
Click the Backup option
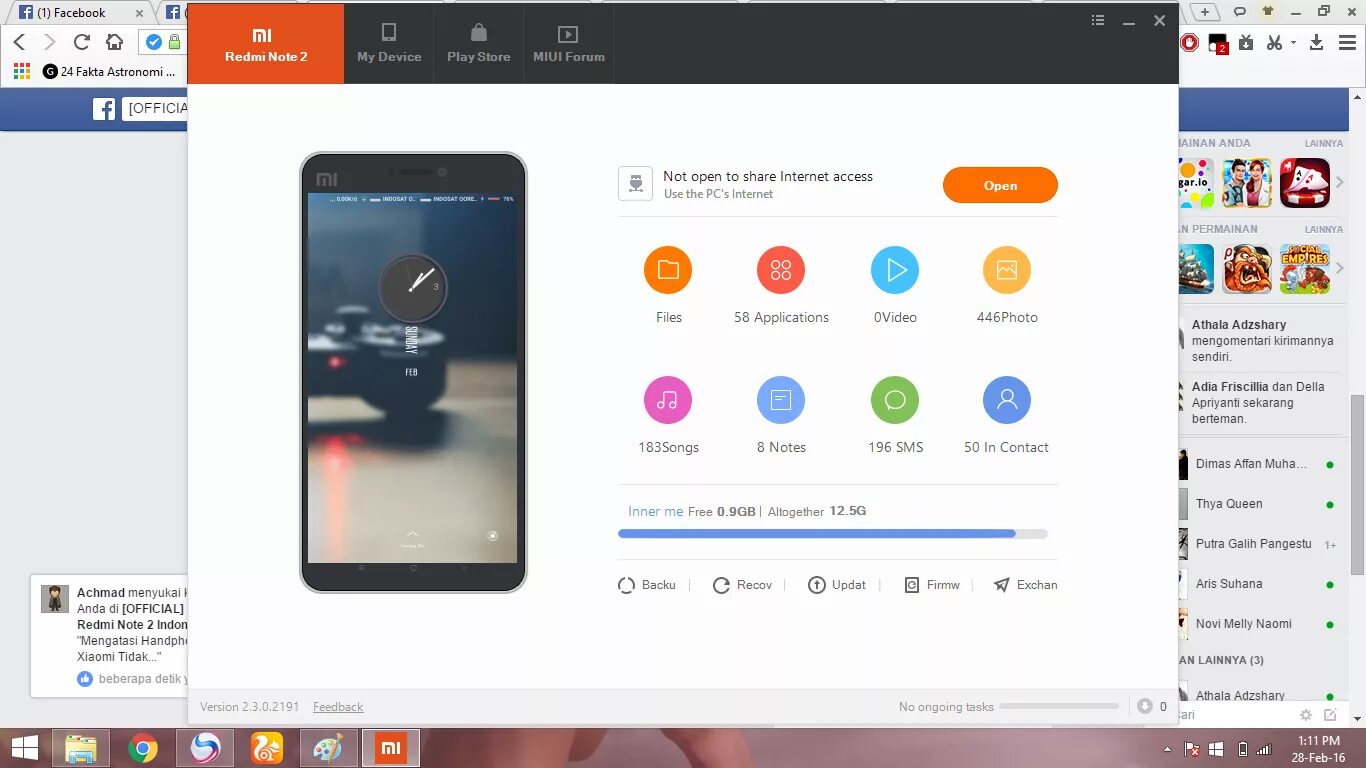(647, 585)
